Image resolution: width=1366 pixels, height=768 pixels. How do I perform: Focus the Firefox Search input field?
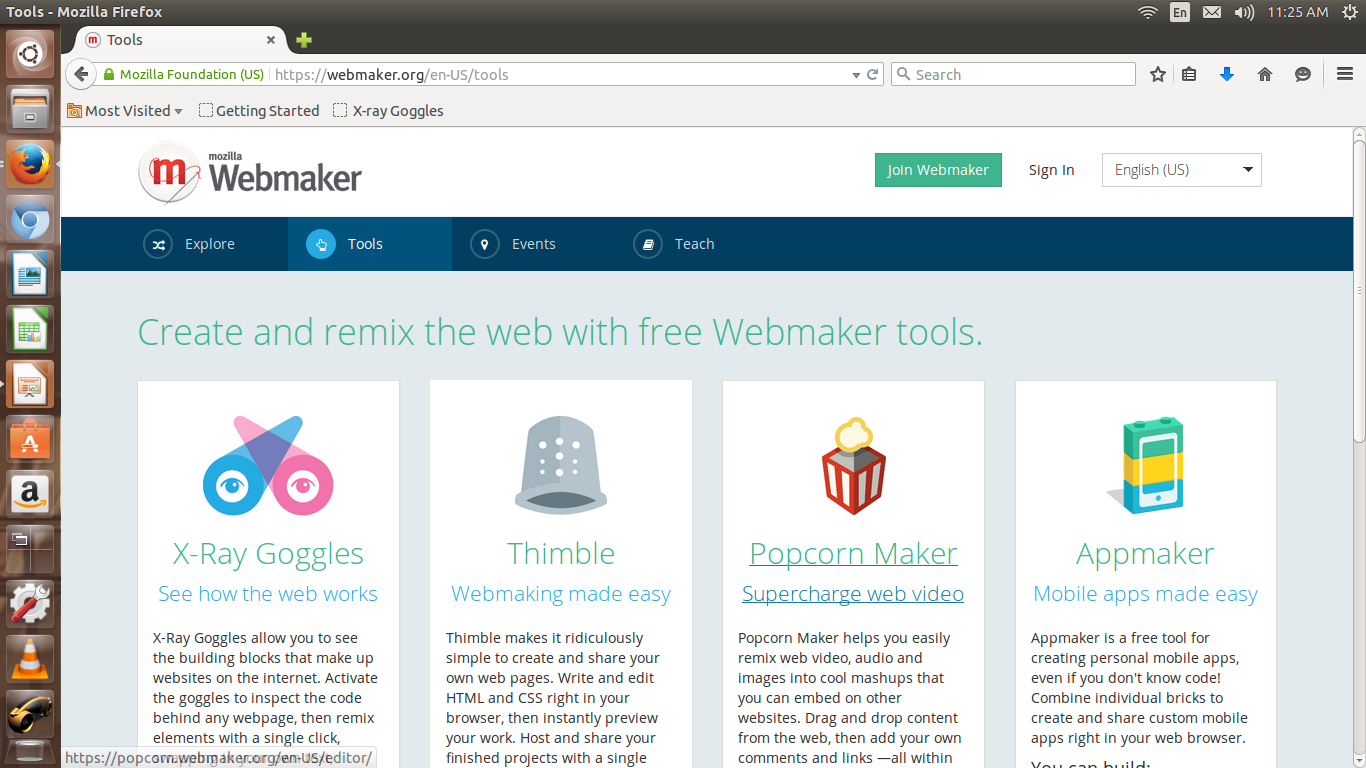point(1013,74)
